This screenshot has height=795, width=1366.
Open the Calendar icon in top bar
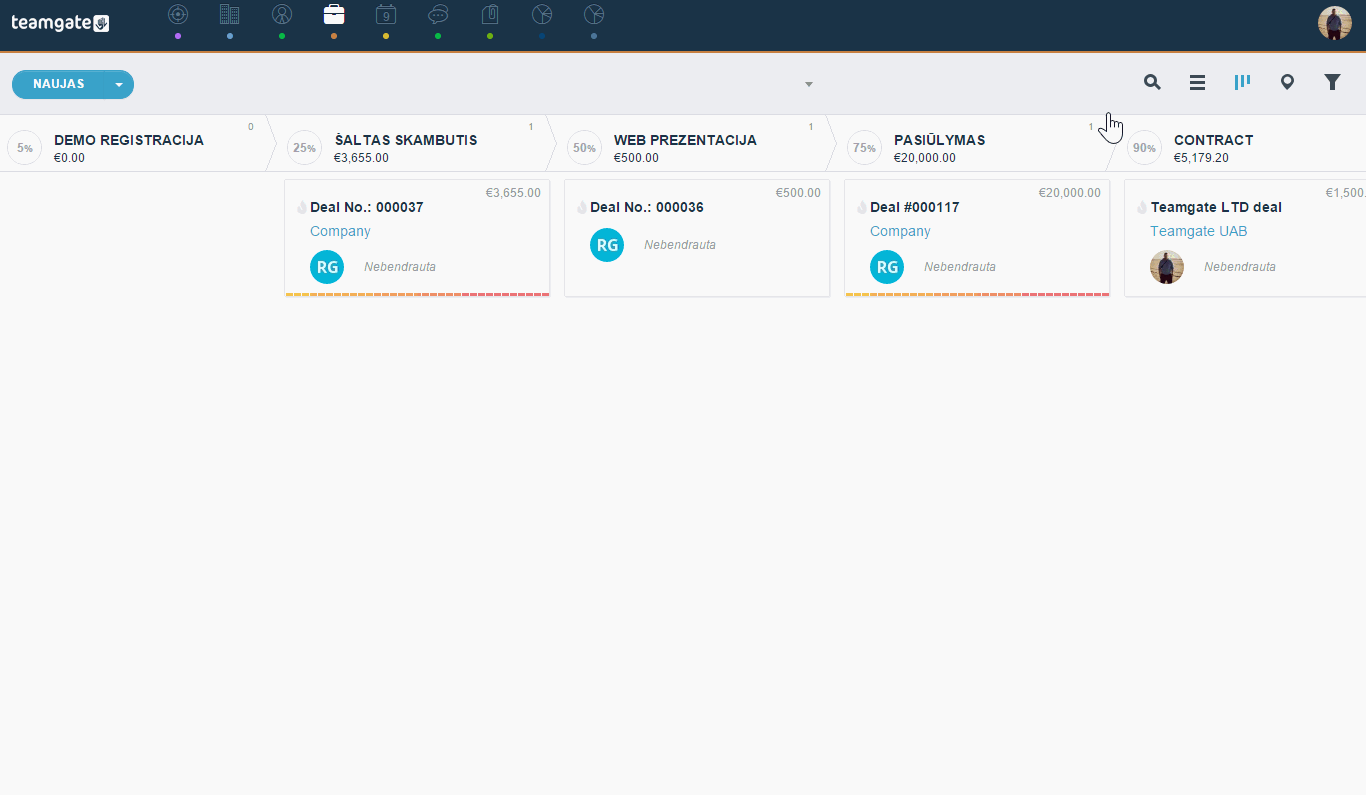click(x=386, y=14)
